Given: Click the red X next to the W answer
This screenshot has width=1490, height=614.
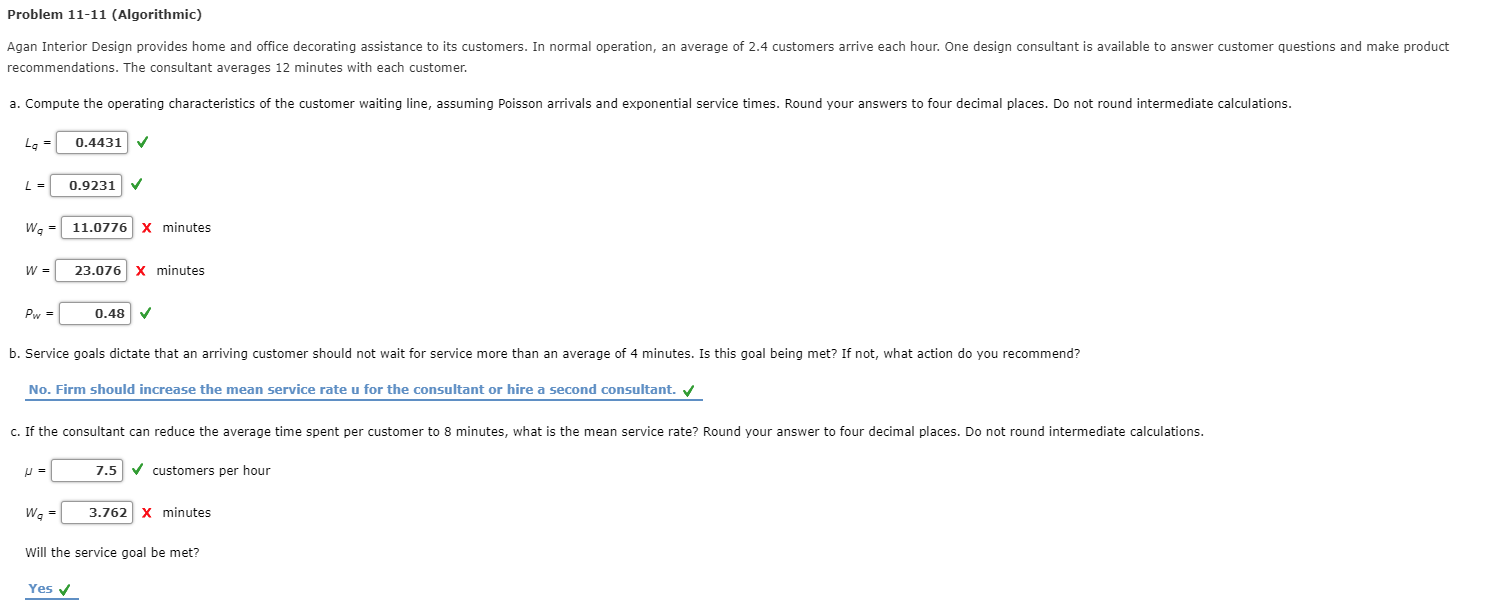Looking at the screenshot, I should click(141, 270).
